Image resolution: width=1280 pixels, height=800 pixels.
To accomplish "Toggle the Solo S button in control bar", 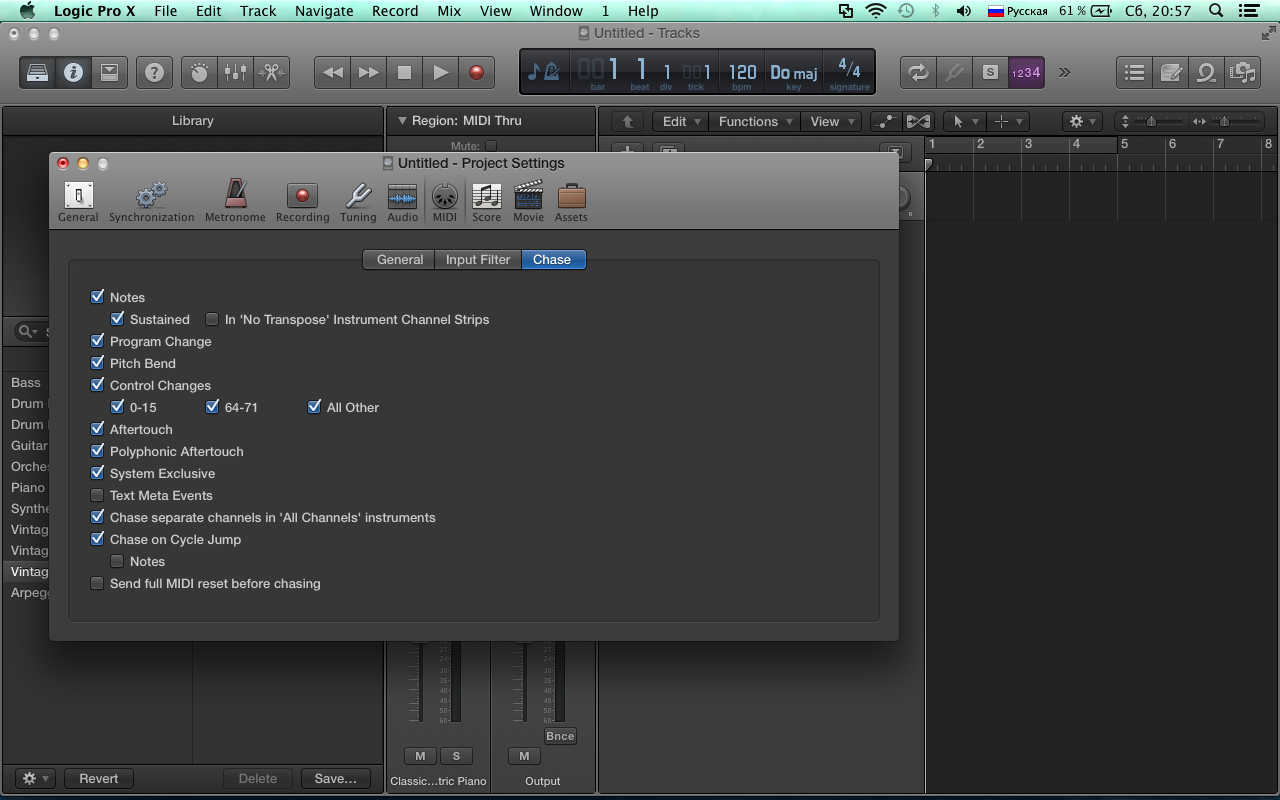I will [990, 72].
